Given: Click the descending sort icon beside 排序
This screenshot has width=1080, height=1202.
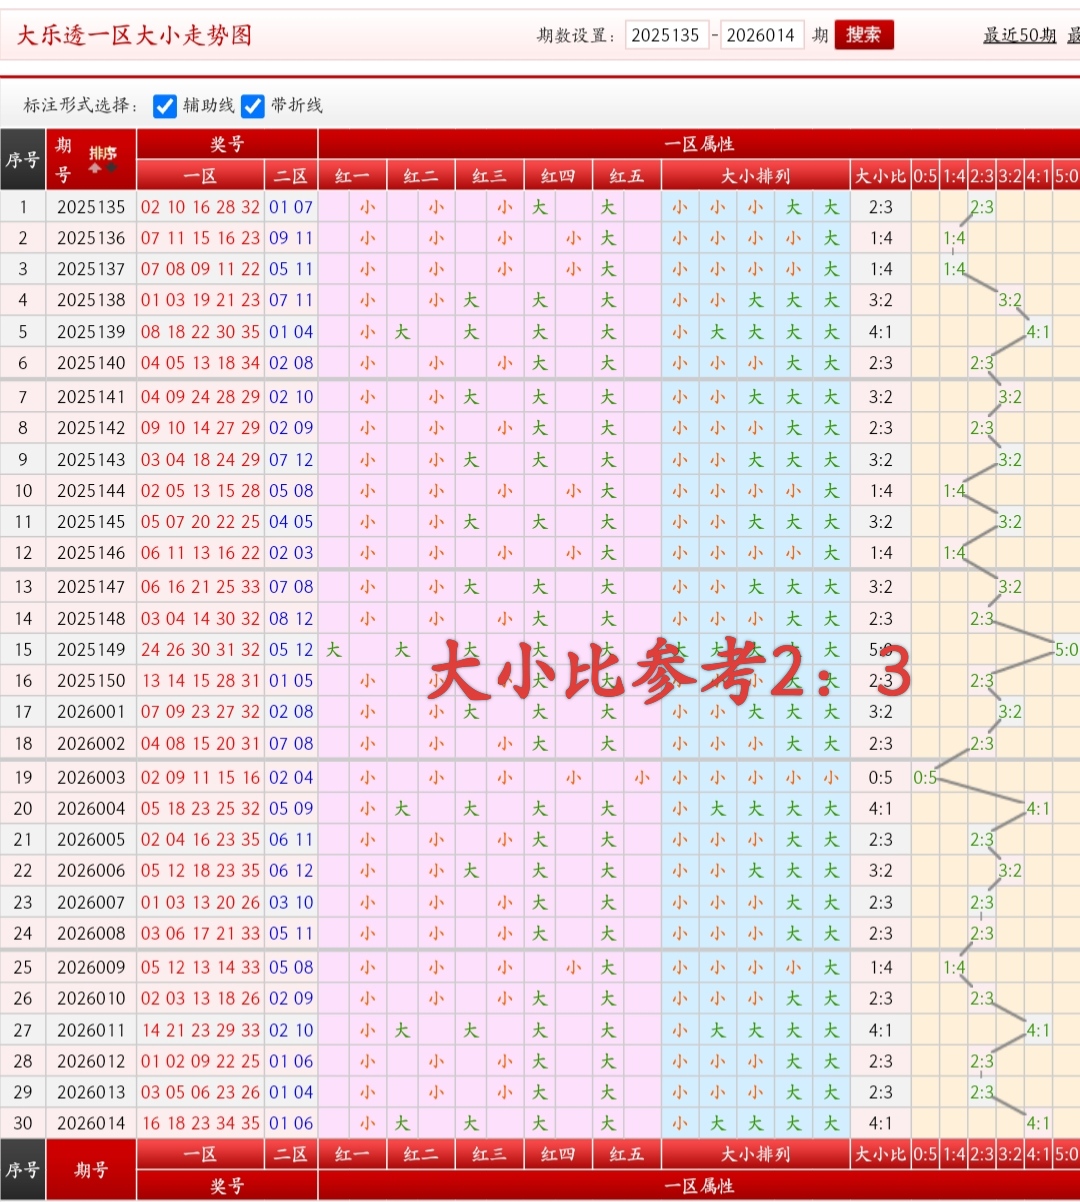Looking at the screenshot, I should point(111,168).
